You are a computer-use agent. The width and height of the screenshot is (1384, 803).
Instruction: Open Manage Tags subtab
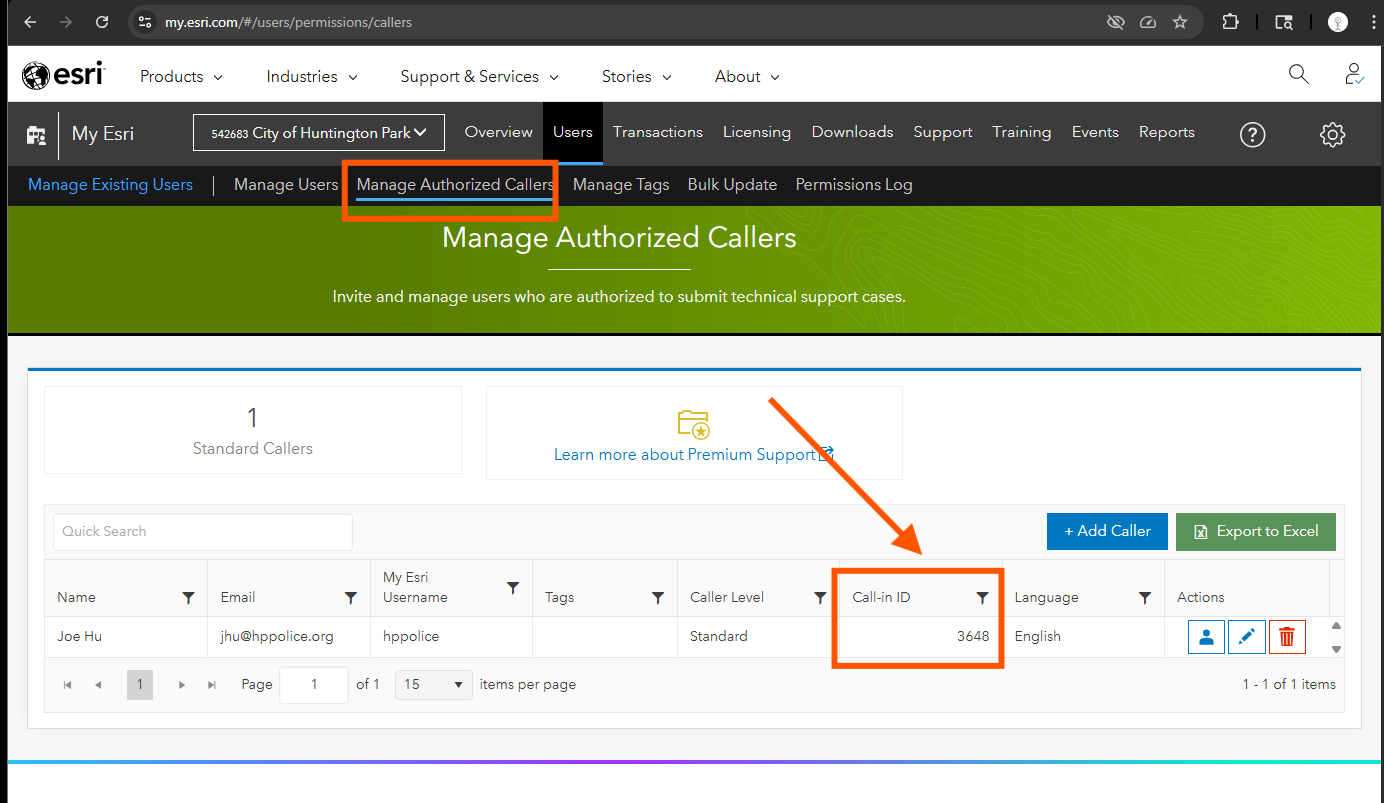point(621,184)
